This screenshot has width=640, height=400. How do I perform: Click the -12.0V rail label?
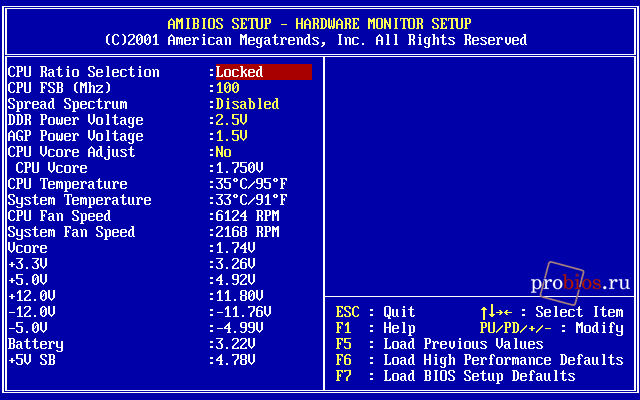(32, 312)
